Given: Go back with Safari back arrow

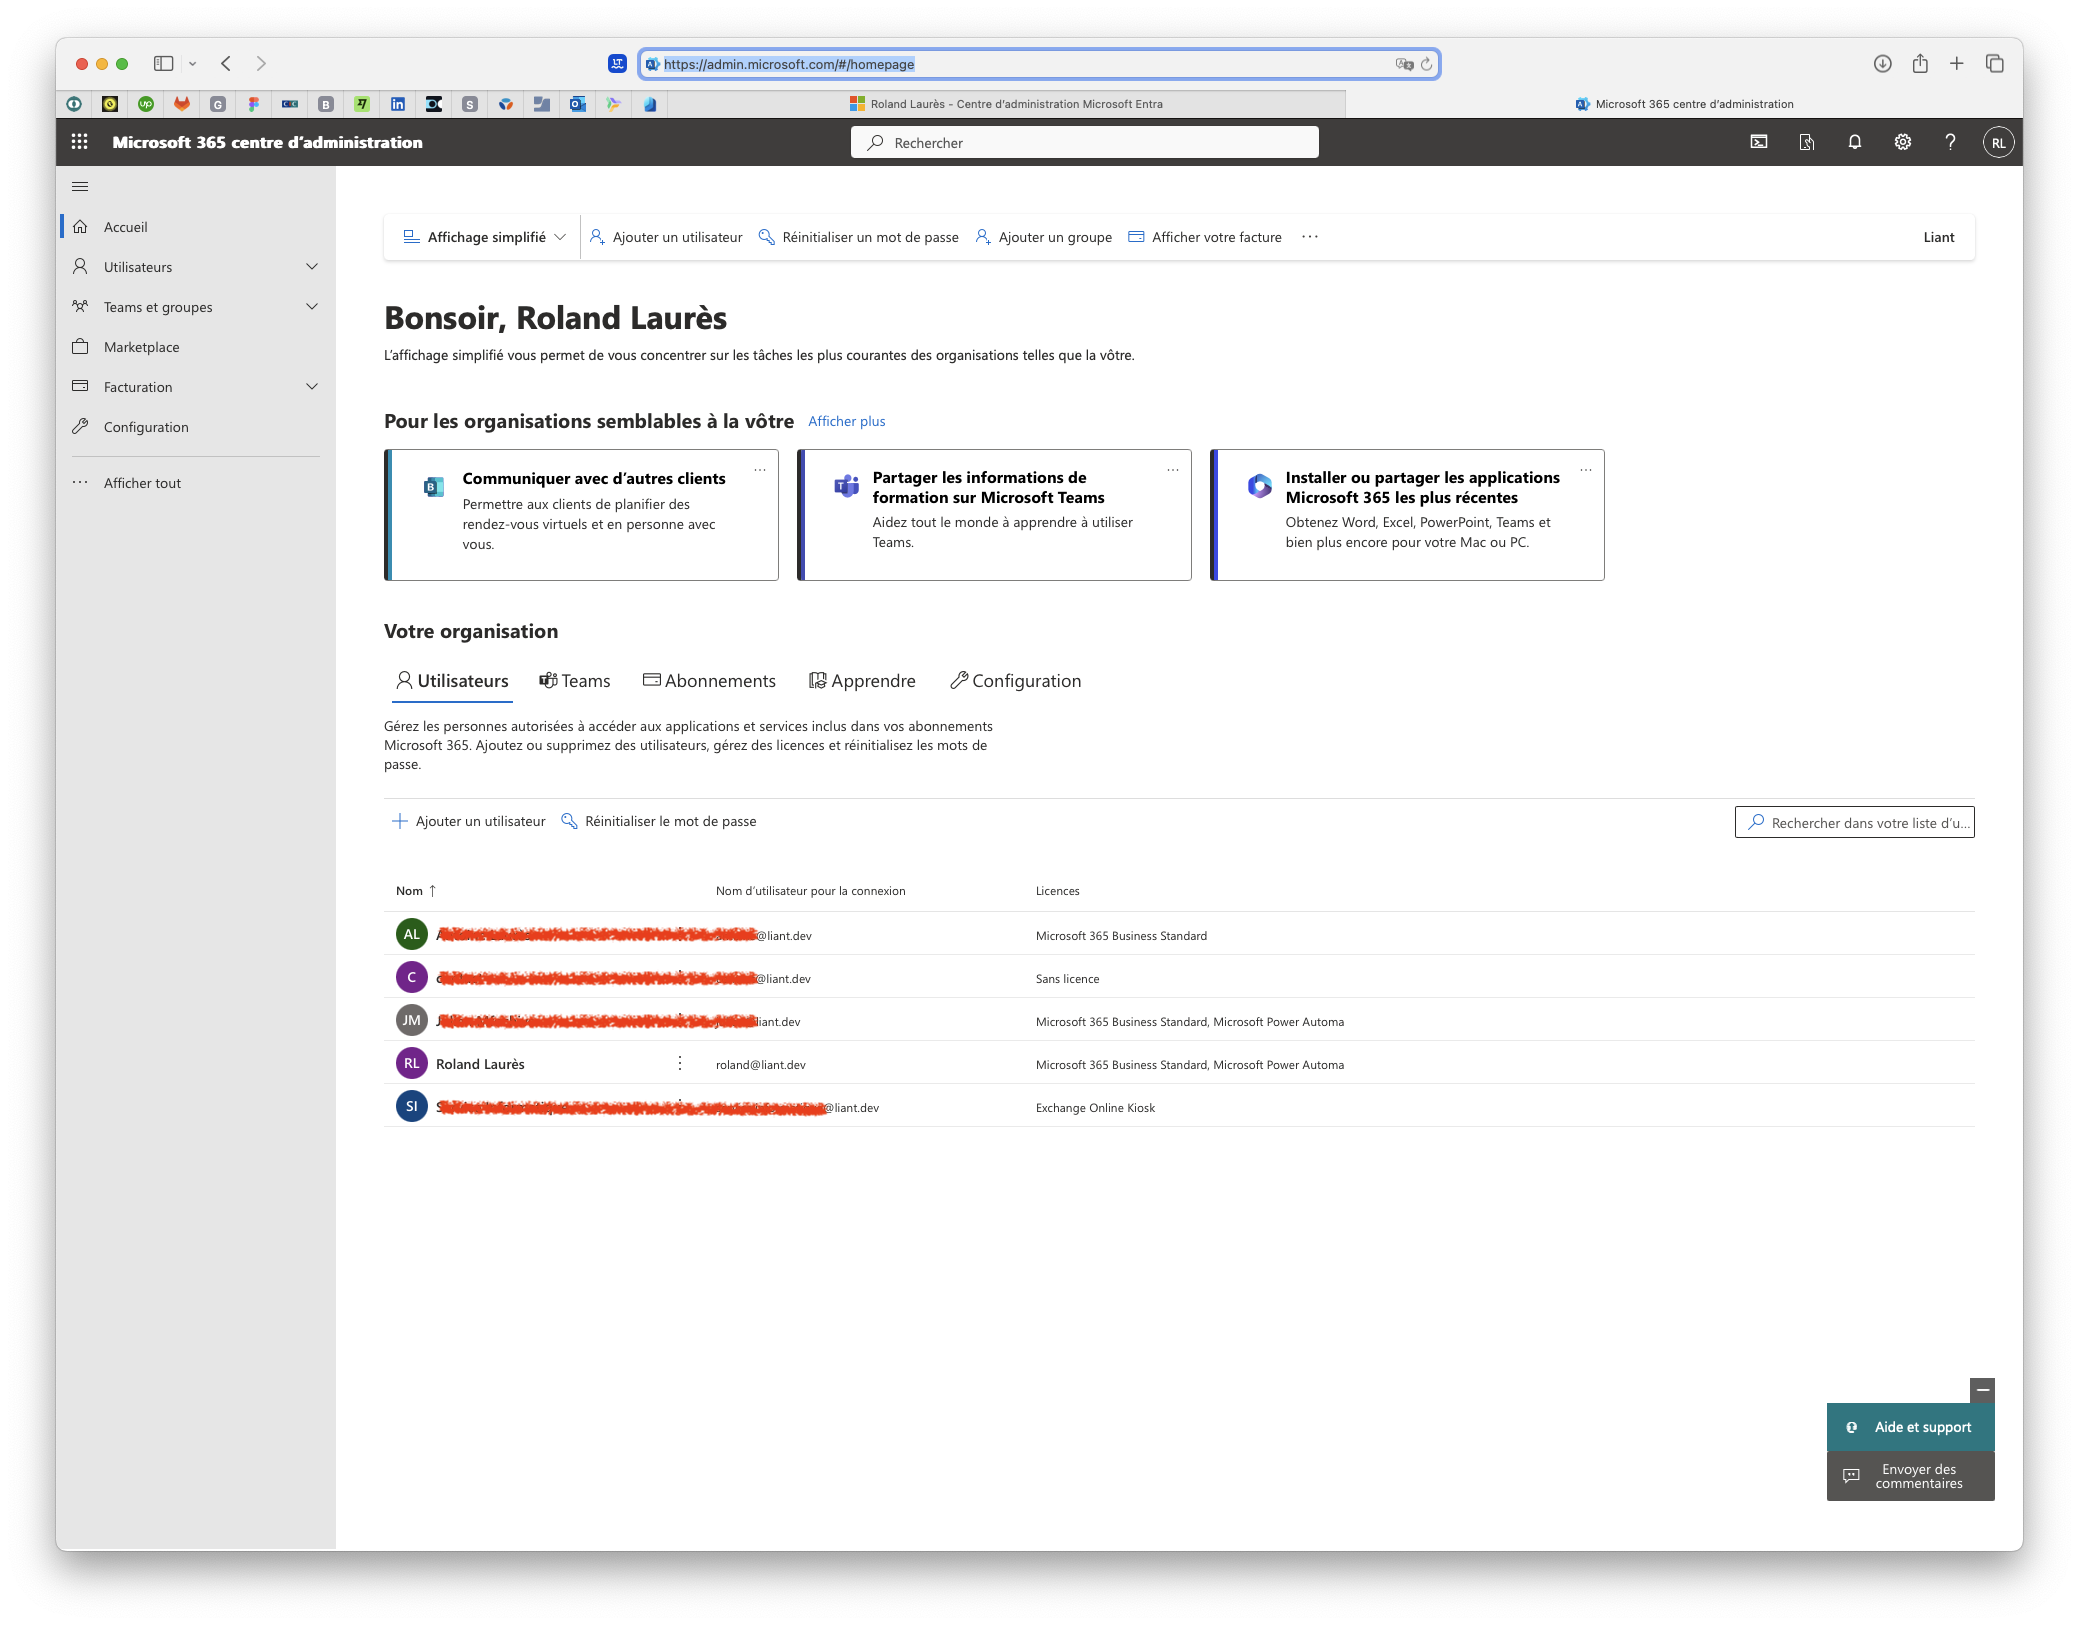Looking at the screenshot, I should [x=226, y=63].
